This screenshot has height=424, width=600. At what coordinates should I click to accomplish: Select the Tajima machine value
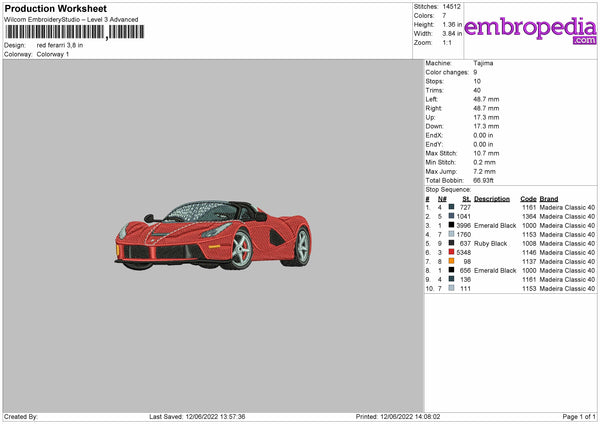pos(484,63)
